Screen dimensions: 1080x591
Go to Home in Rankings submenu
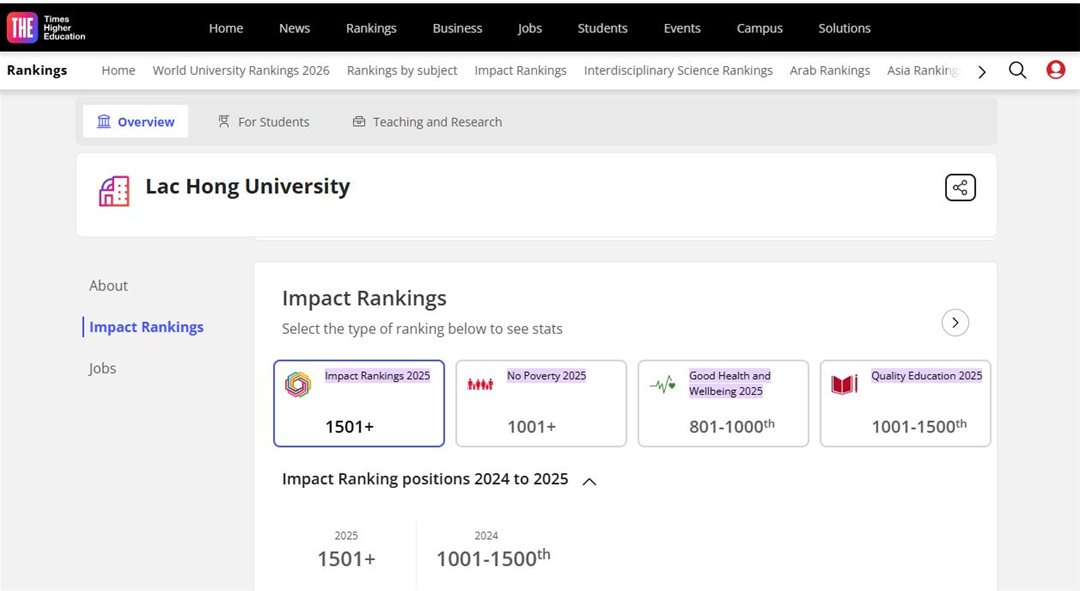pos(118,70)
